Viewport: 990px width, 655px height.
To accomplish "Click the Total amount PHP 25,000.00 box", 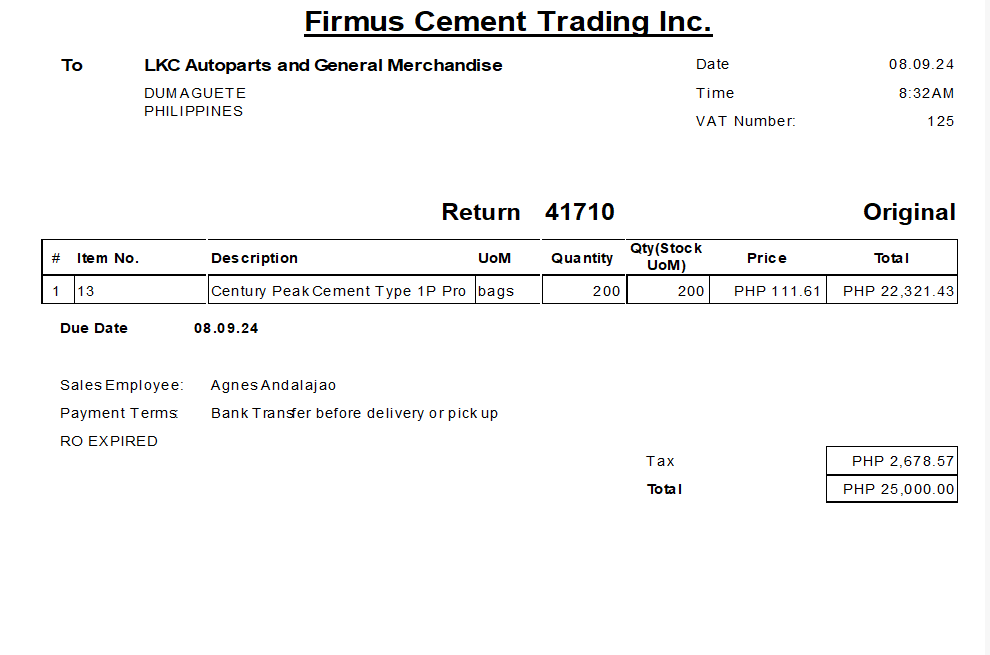I will [892, 489].
